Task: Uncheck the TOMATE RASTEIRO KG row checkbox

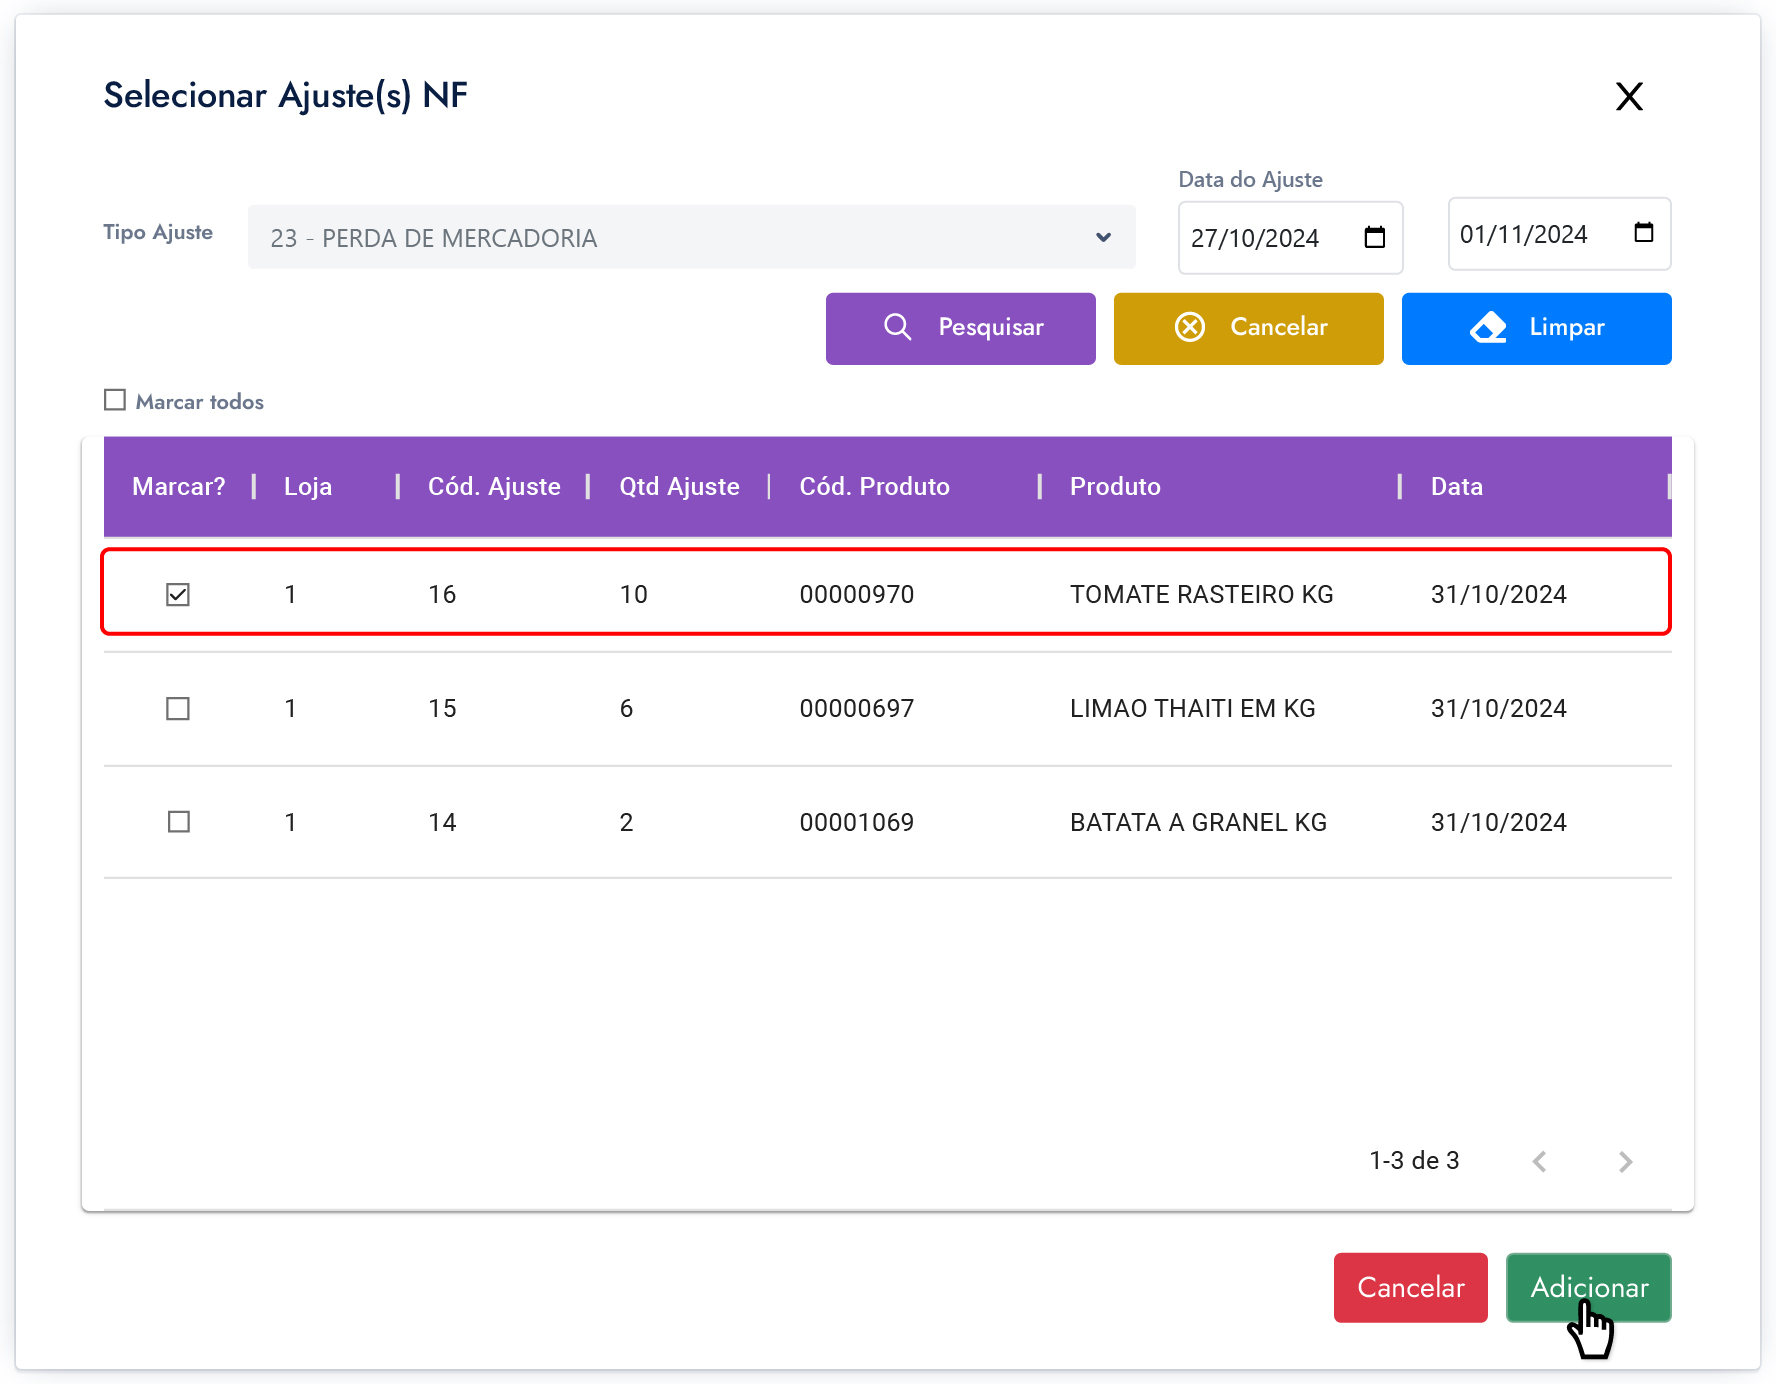Action: click(x=178, y=594)
